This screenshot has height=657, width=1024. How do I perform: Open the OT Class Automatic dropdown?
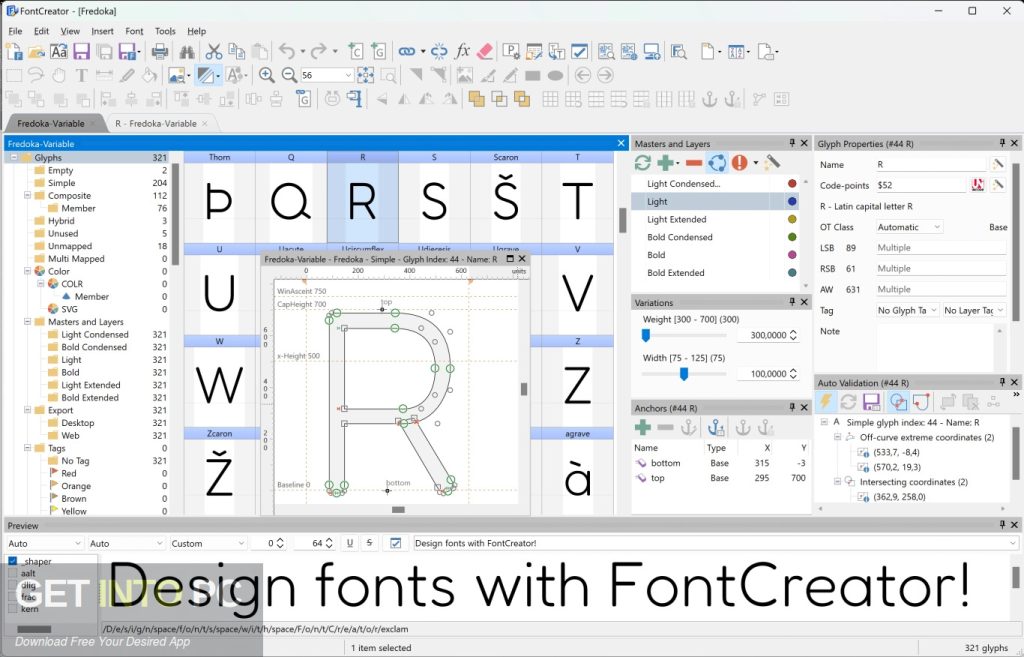coord(909,227)
